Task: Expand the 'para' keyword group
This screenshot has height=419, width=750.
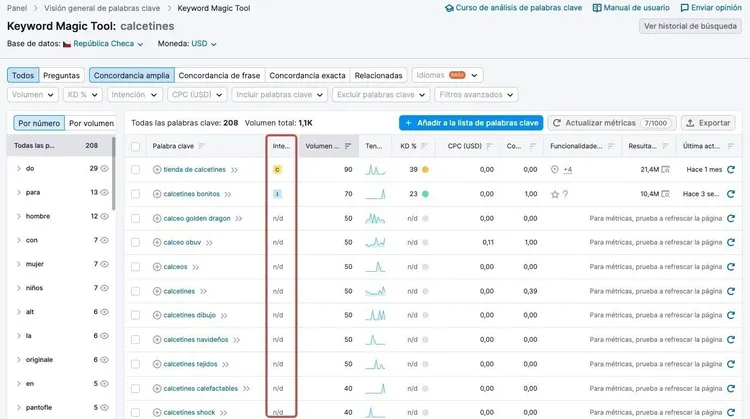Action: [19, 192]
